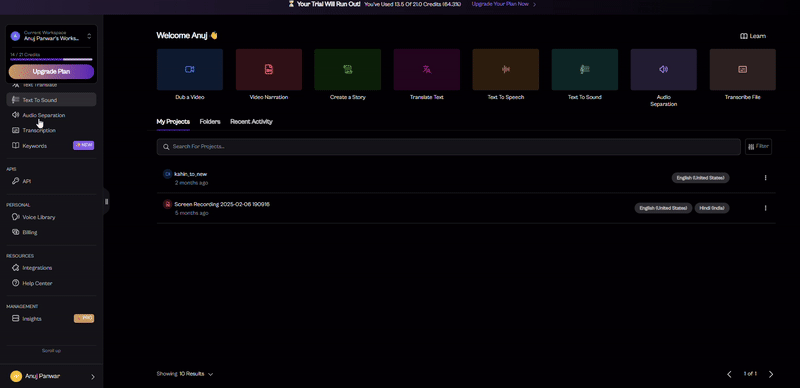Click the workspace avatar icon
The image size is (800, 388).
(15, 36)
